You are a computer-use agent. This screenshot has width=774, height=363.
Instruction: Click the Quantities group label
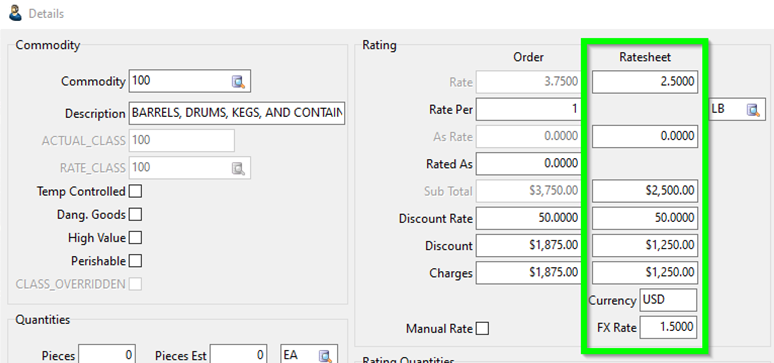click(42, 320)
